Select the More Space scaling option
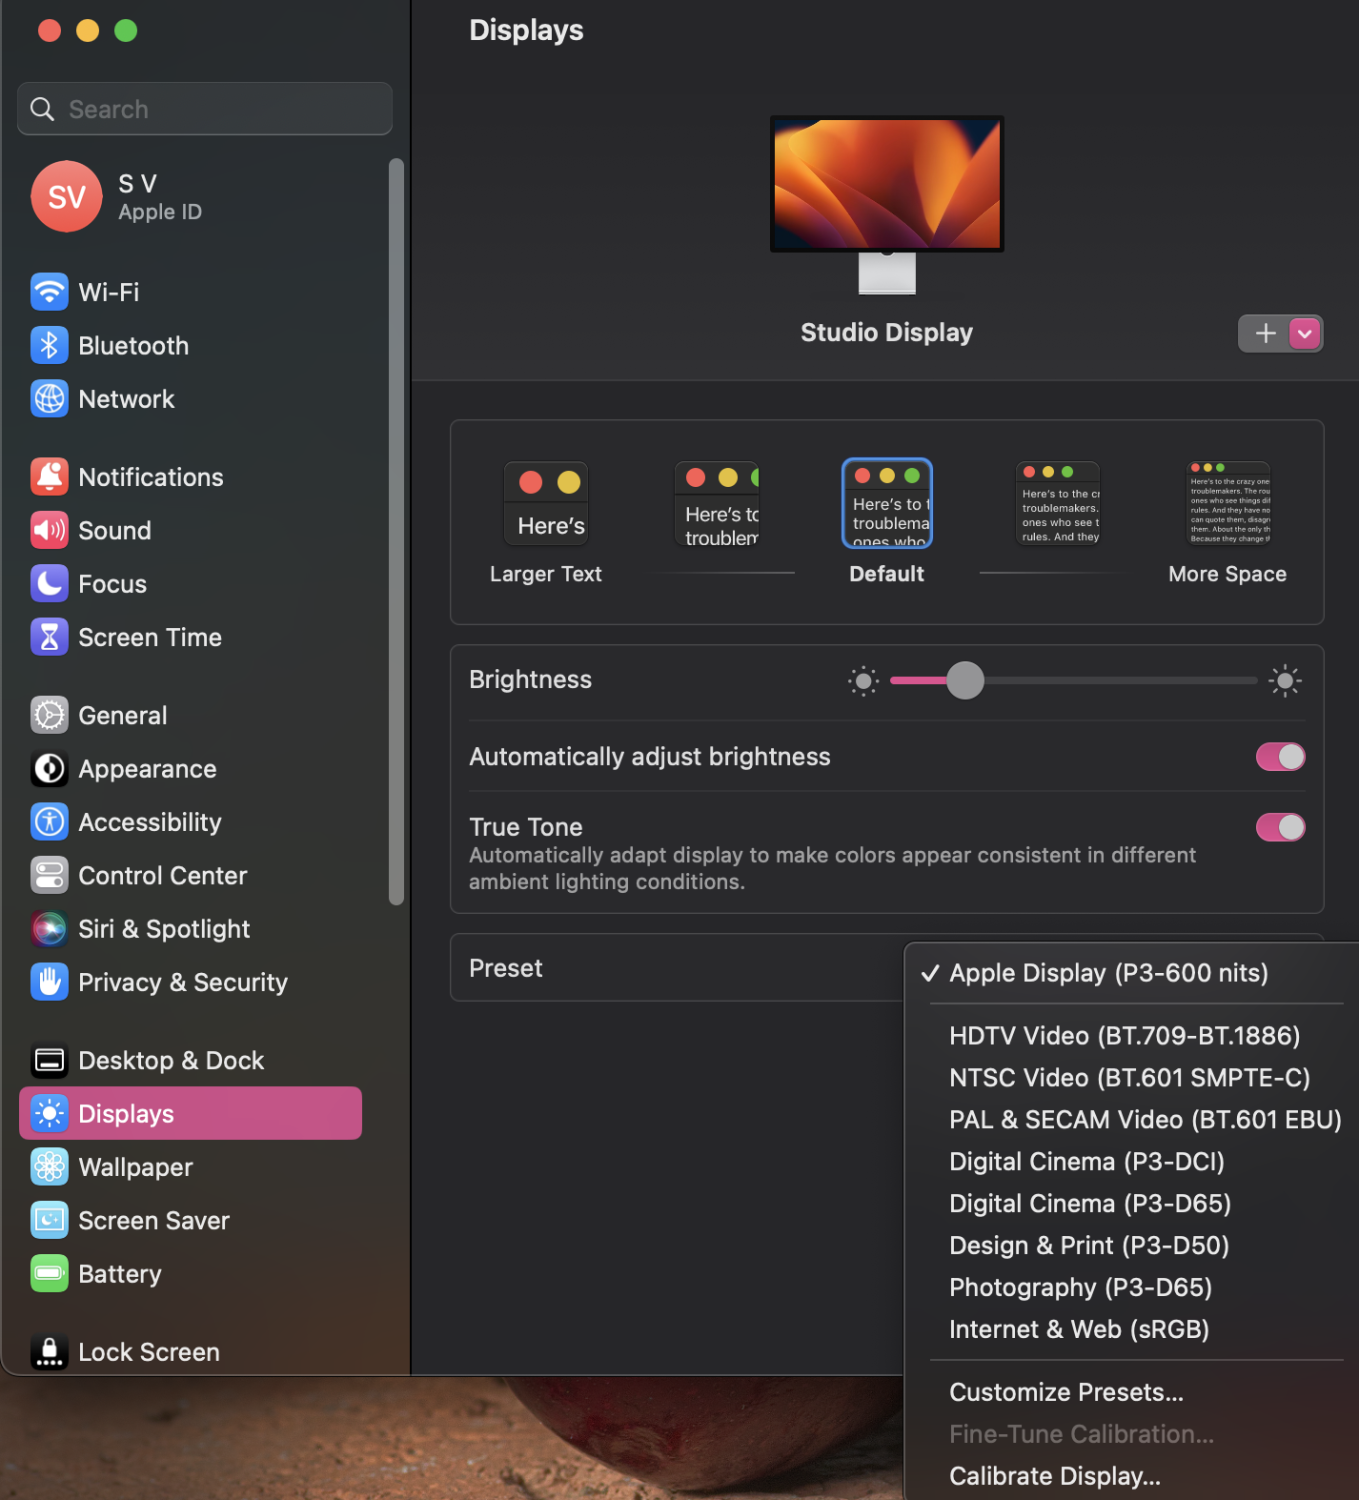The width and height of the screenshot is (1359, 1500). pos(1227,503)
